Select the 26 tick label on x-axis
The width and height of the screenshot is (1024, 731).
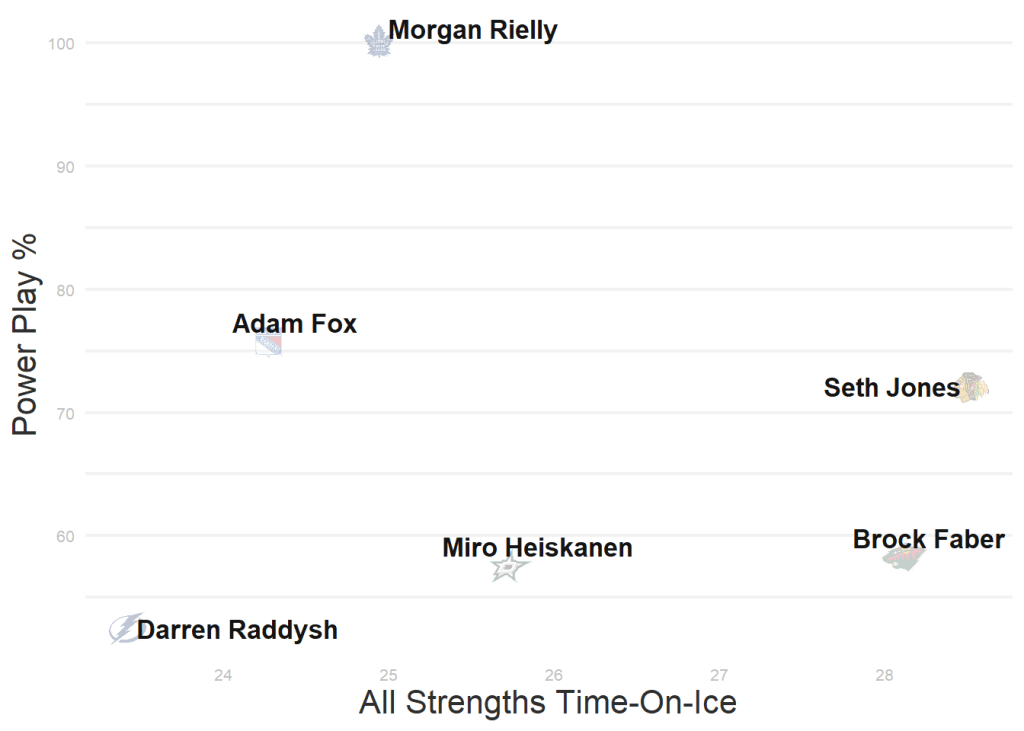(x=554, y=676)
